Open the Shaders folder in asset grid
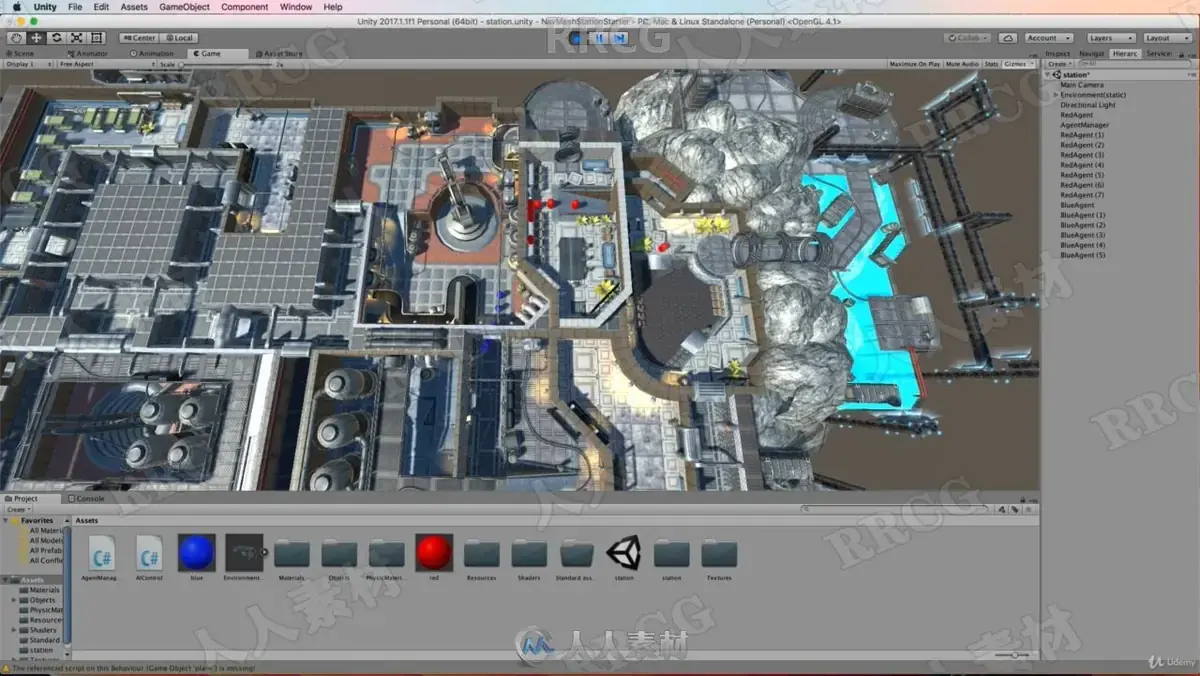1200x676 pixels. [529, 553]
